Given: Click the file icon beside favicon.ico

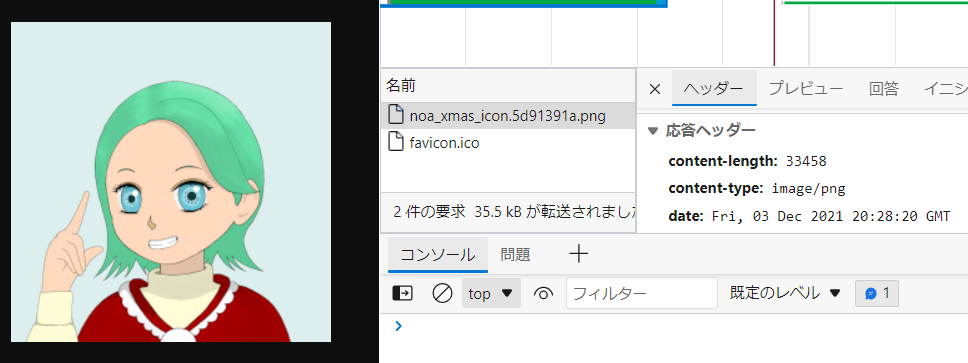Looking at the screenshot, I should [x=395, y=141].
